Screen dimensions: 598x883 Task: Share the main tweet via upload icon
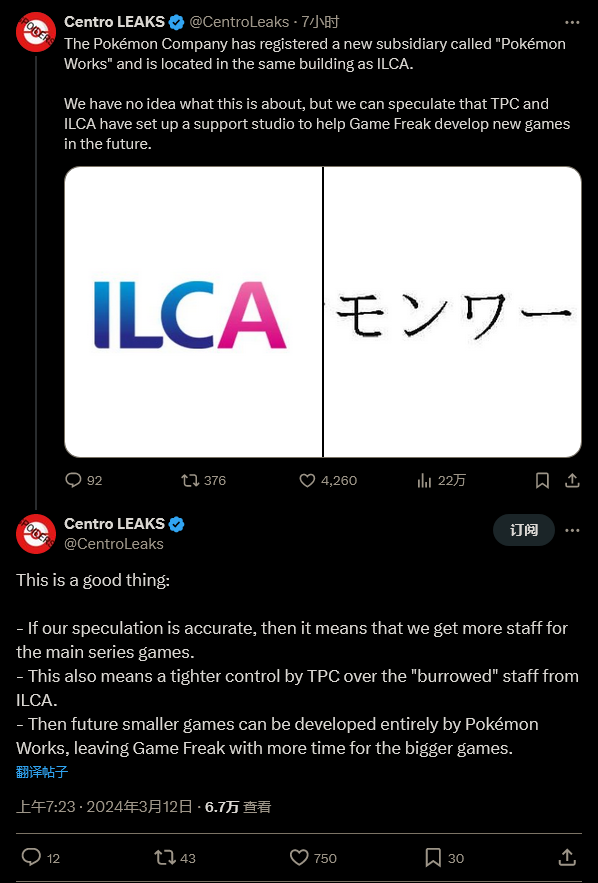(567, 858)
